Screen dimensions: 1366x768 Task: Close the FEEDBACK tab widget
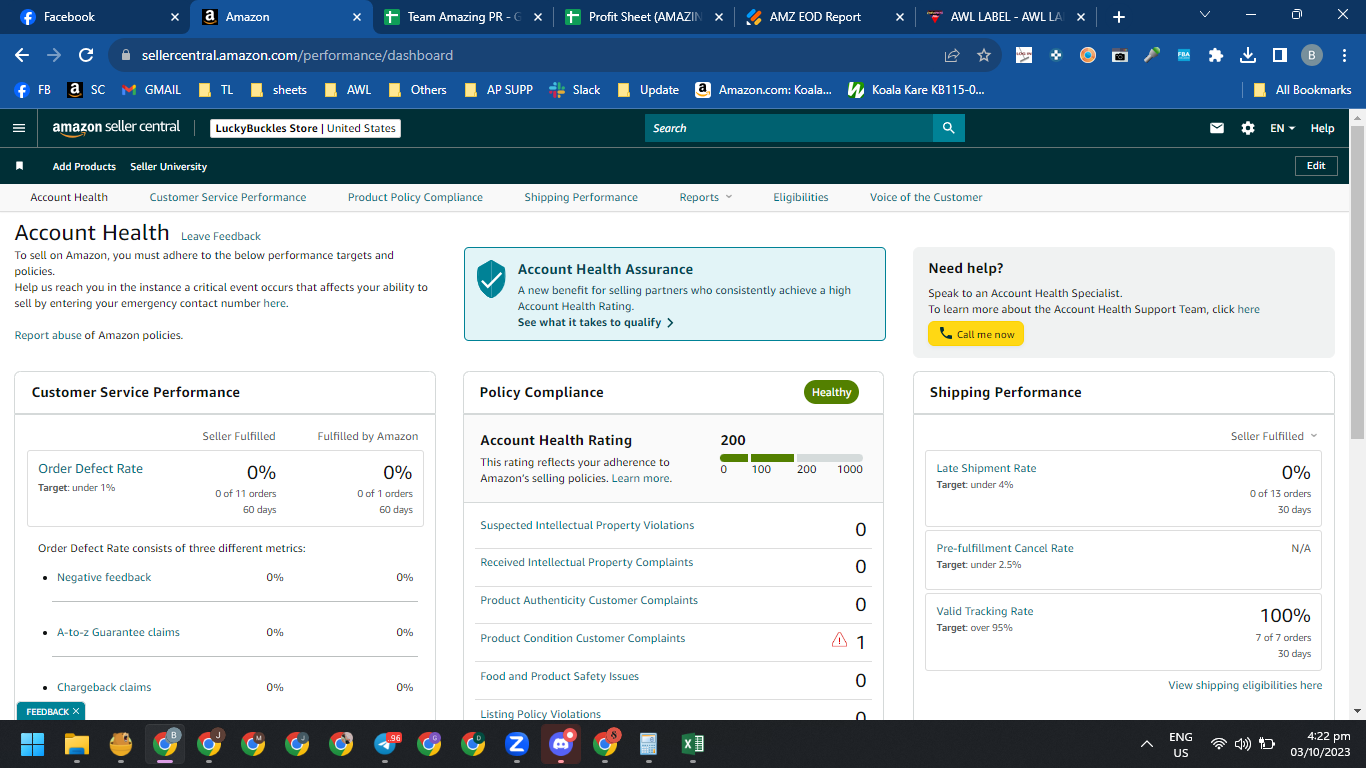[x=76, y=712]
